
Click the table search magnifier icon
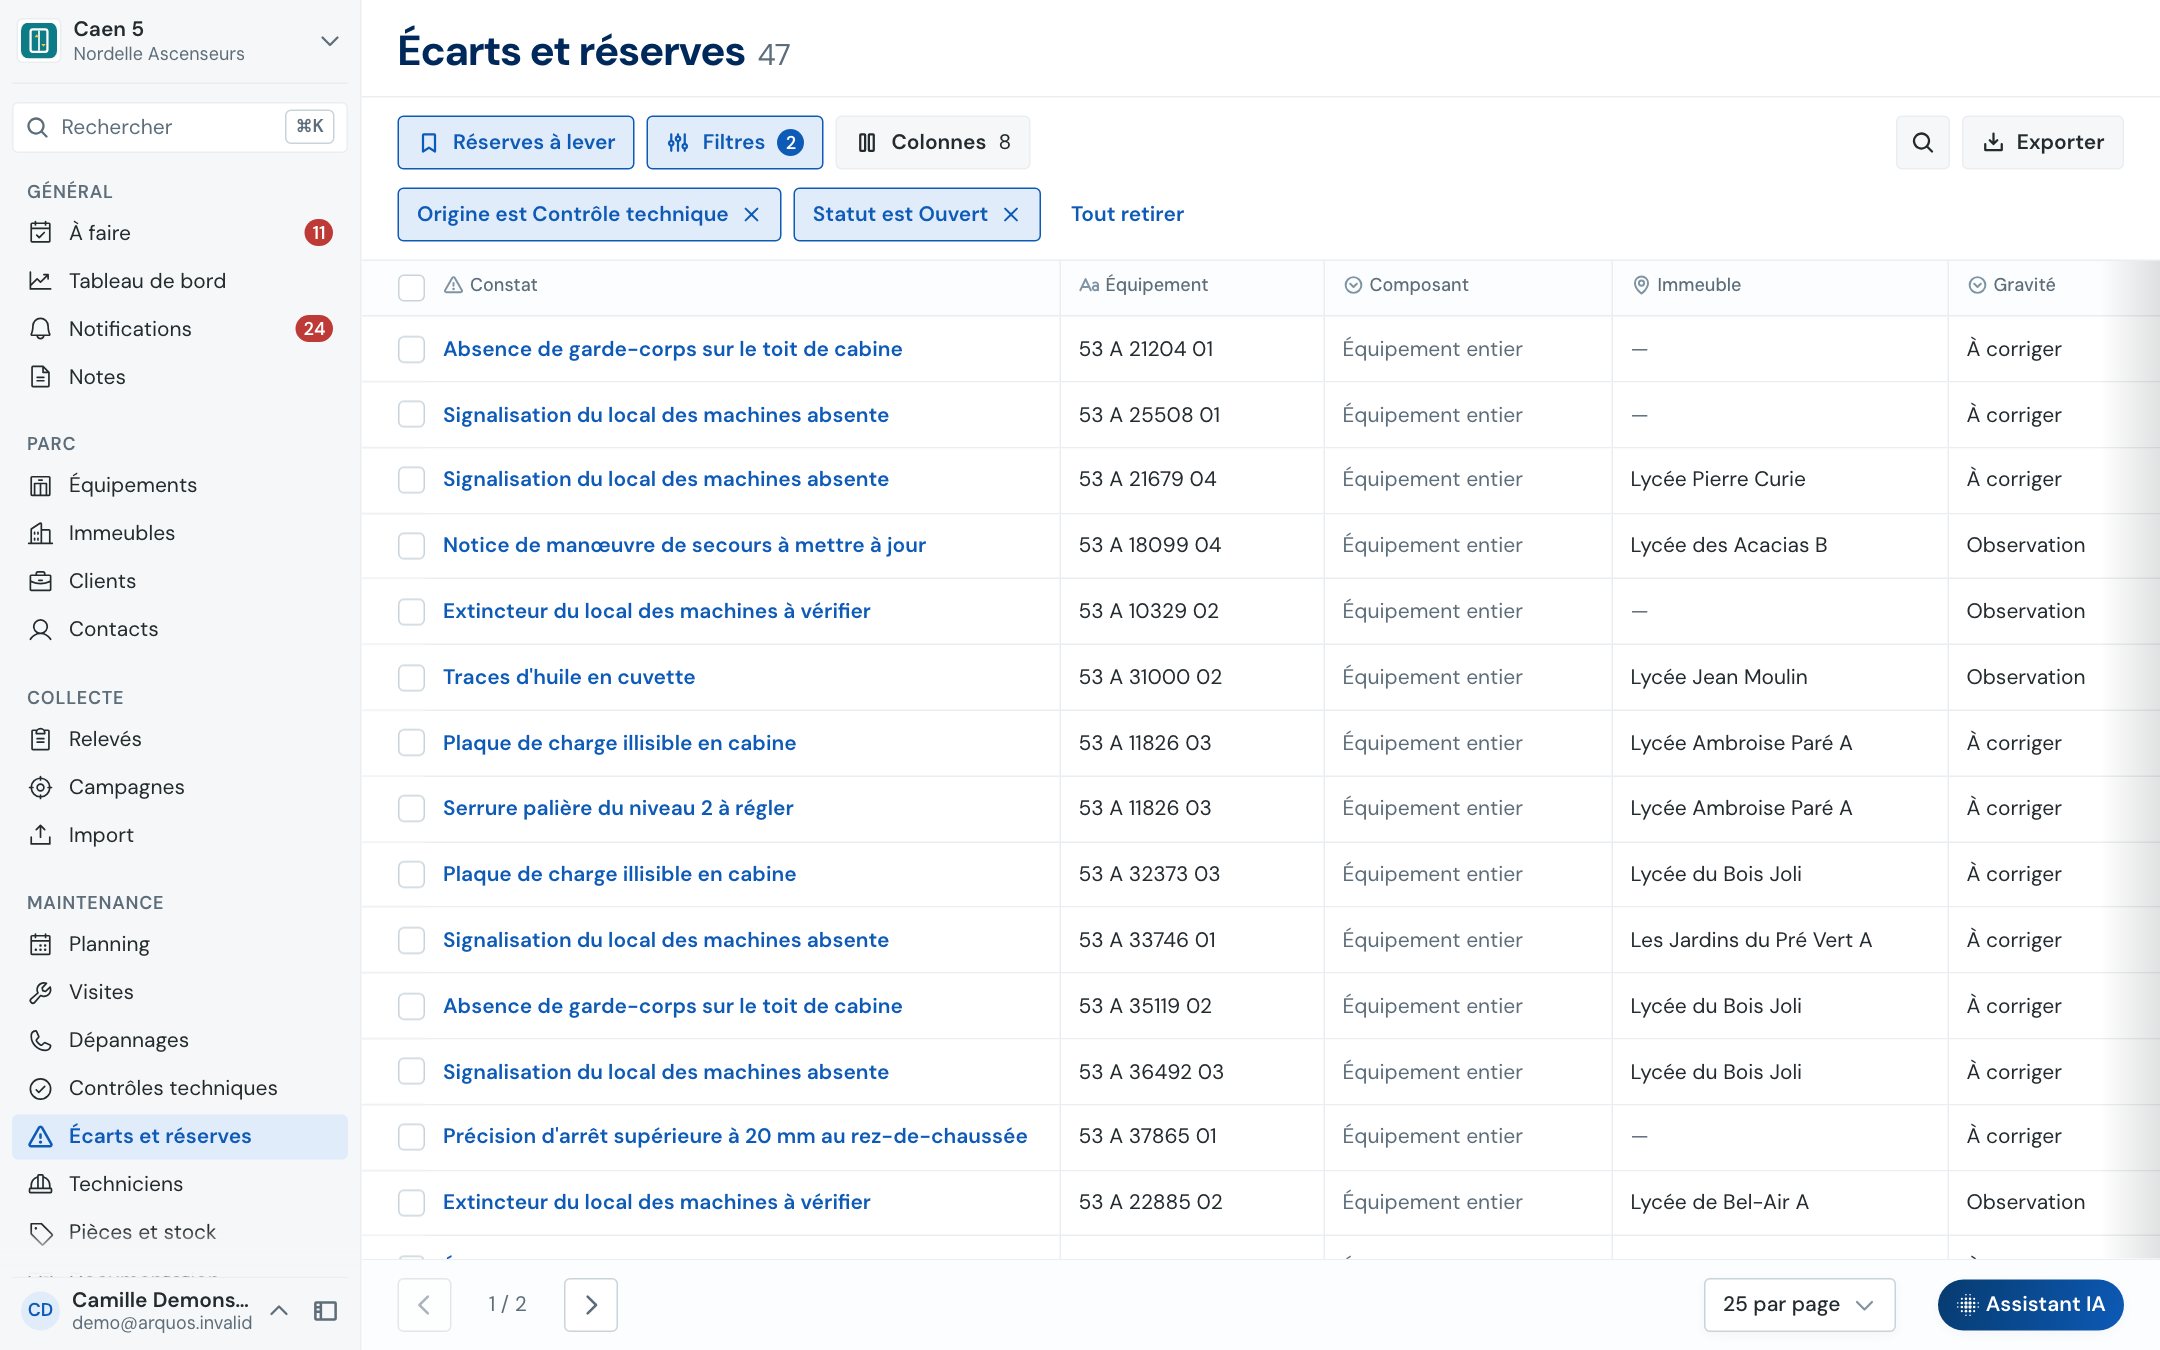(1922, 142)
